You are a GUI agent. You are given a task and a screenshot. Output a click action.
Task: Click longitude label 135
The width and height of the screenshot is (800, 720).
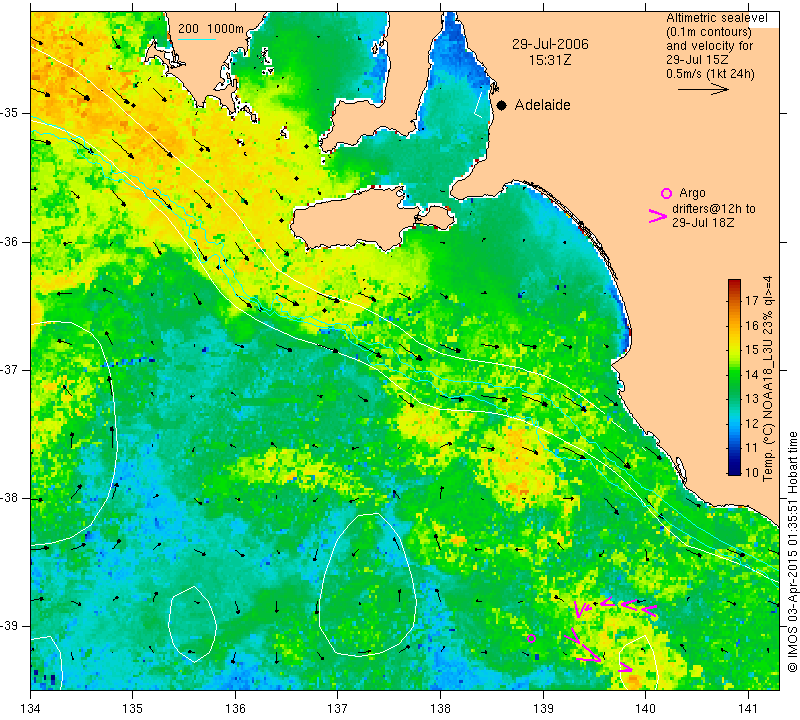coord(133,708)
